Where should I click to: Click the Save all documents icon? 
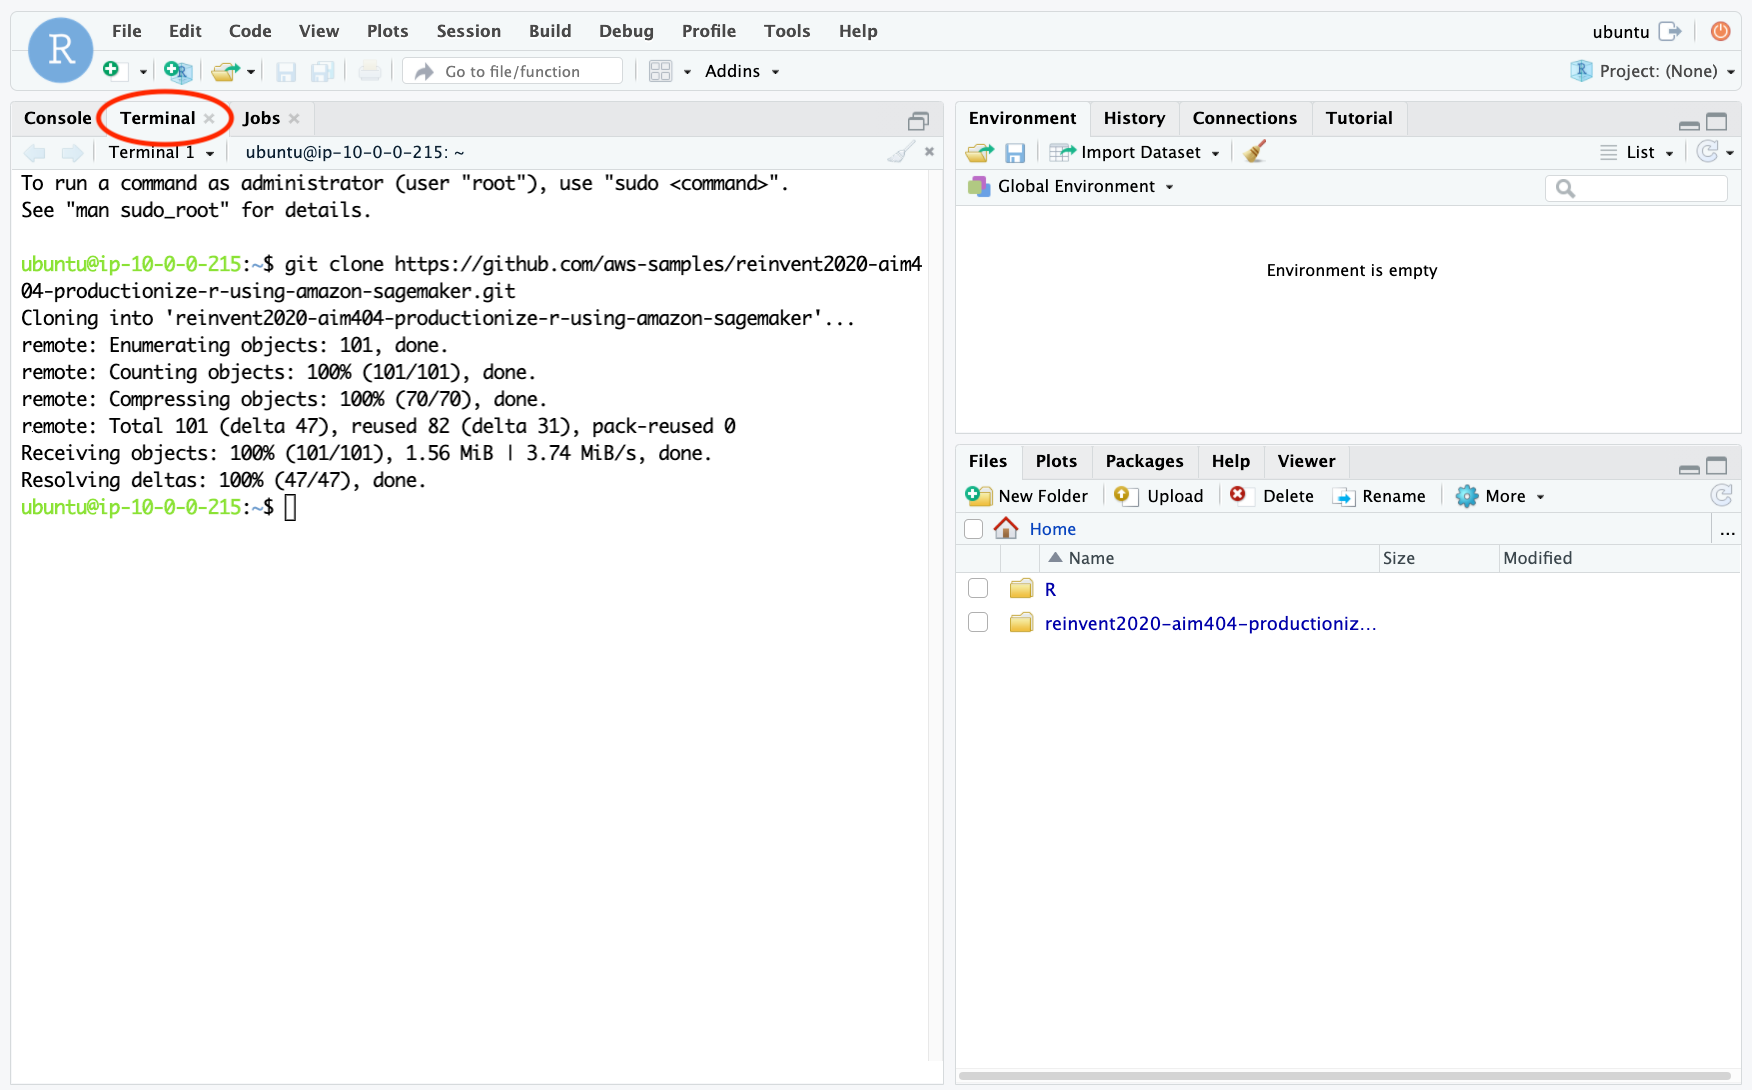pos(322,71)
